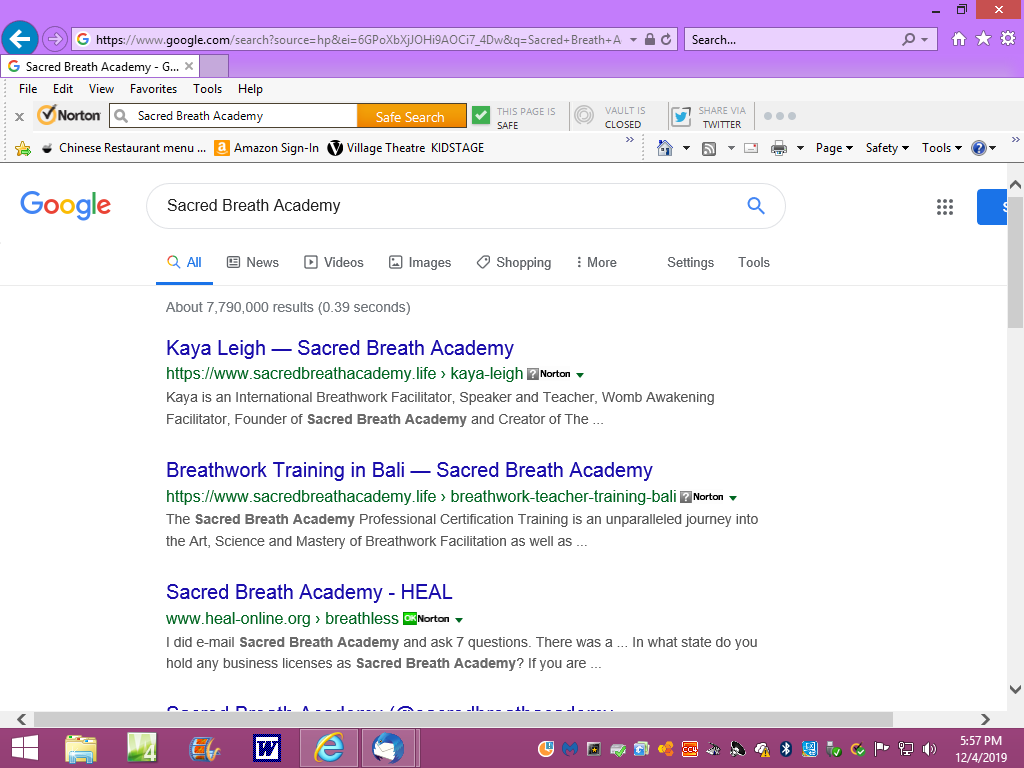
Task: Open 'Kaya Leigh — Sacred Breath Academy' result
Action: [340, 348]
